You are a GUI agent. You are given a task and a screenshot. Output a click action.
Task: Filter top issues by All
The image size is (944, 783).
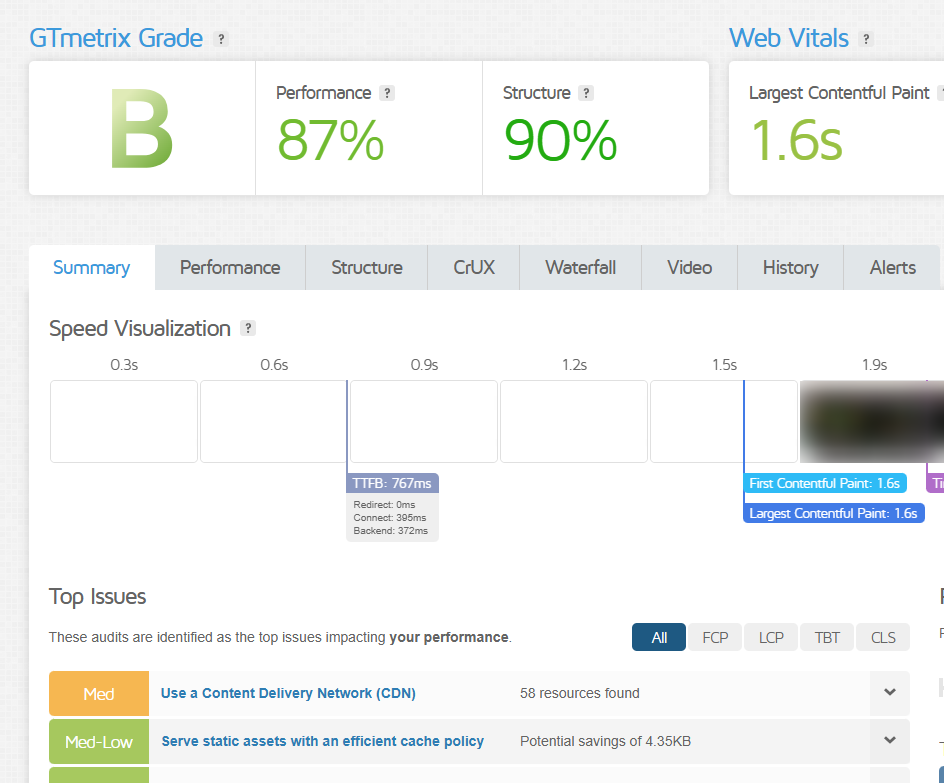659,637
